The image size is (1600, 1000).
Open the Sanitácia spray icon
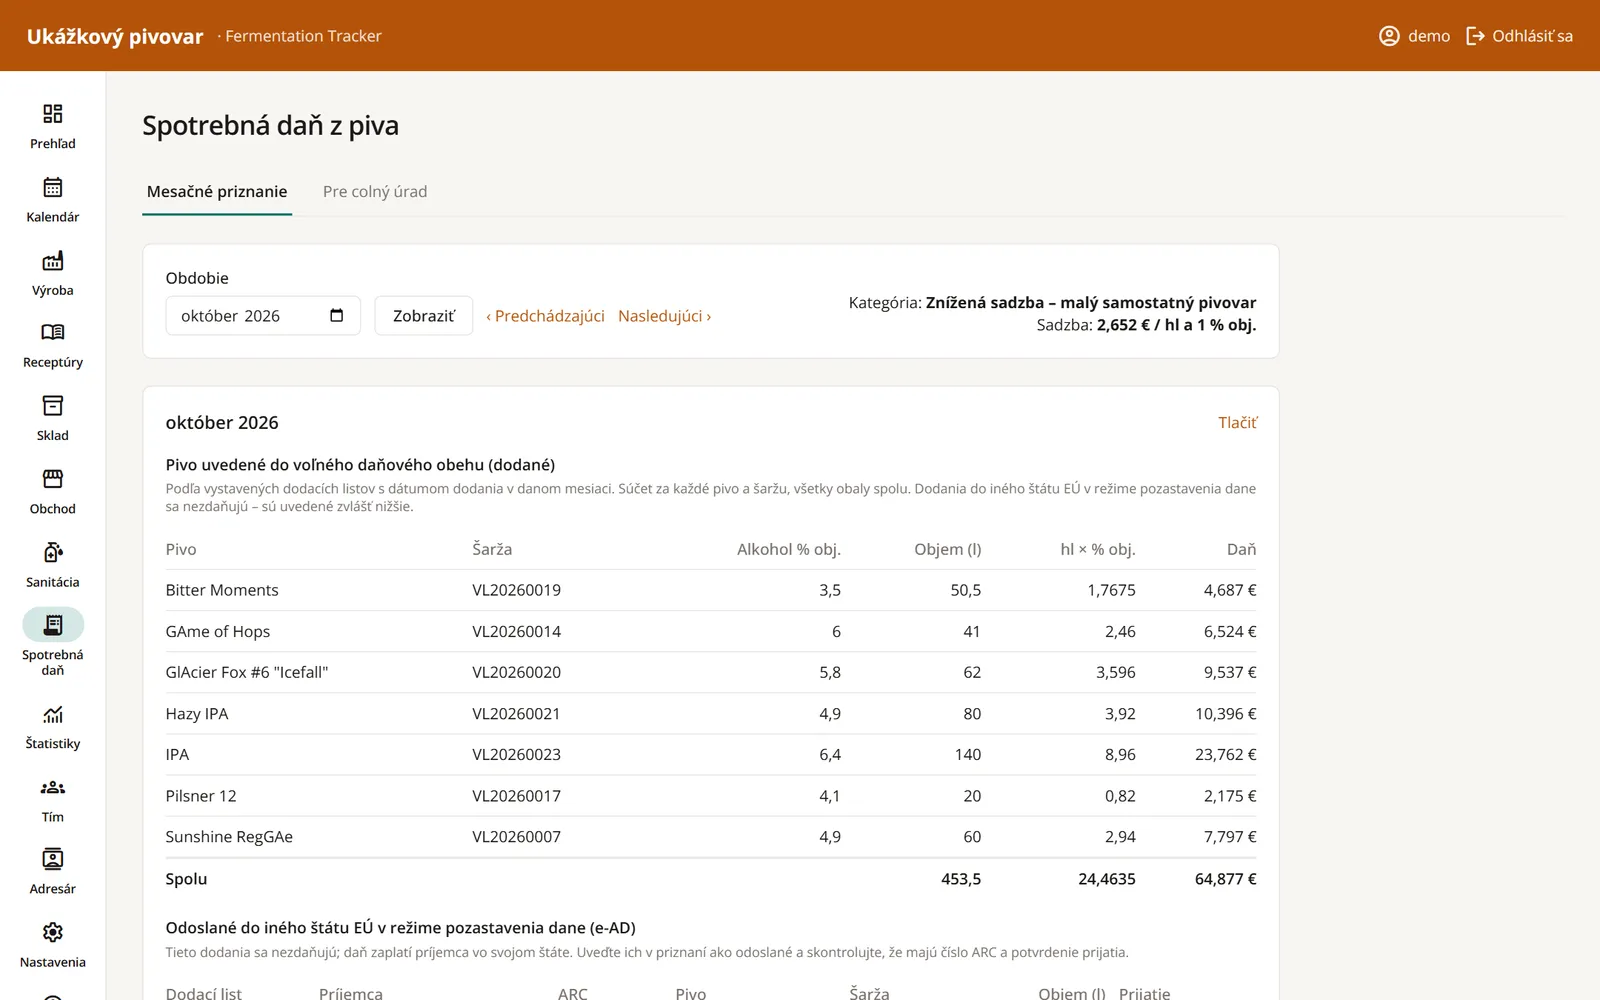[53, 552]
